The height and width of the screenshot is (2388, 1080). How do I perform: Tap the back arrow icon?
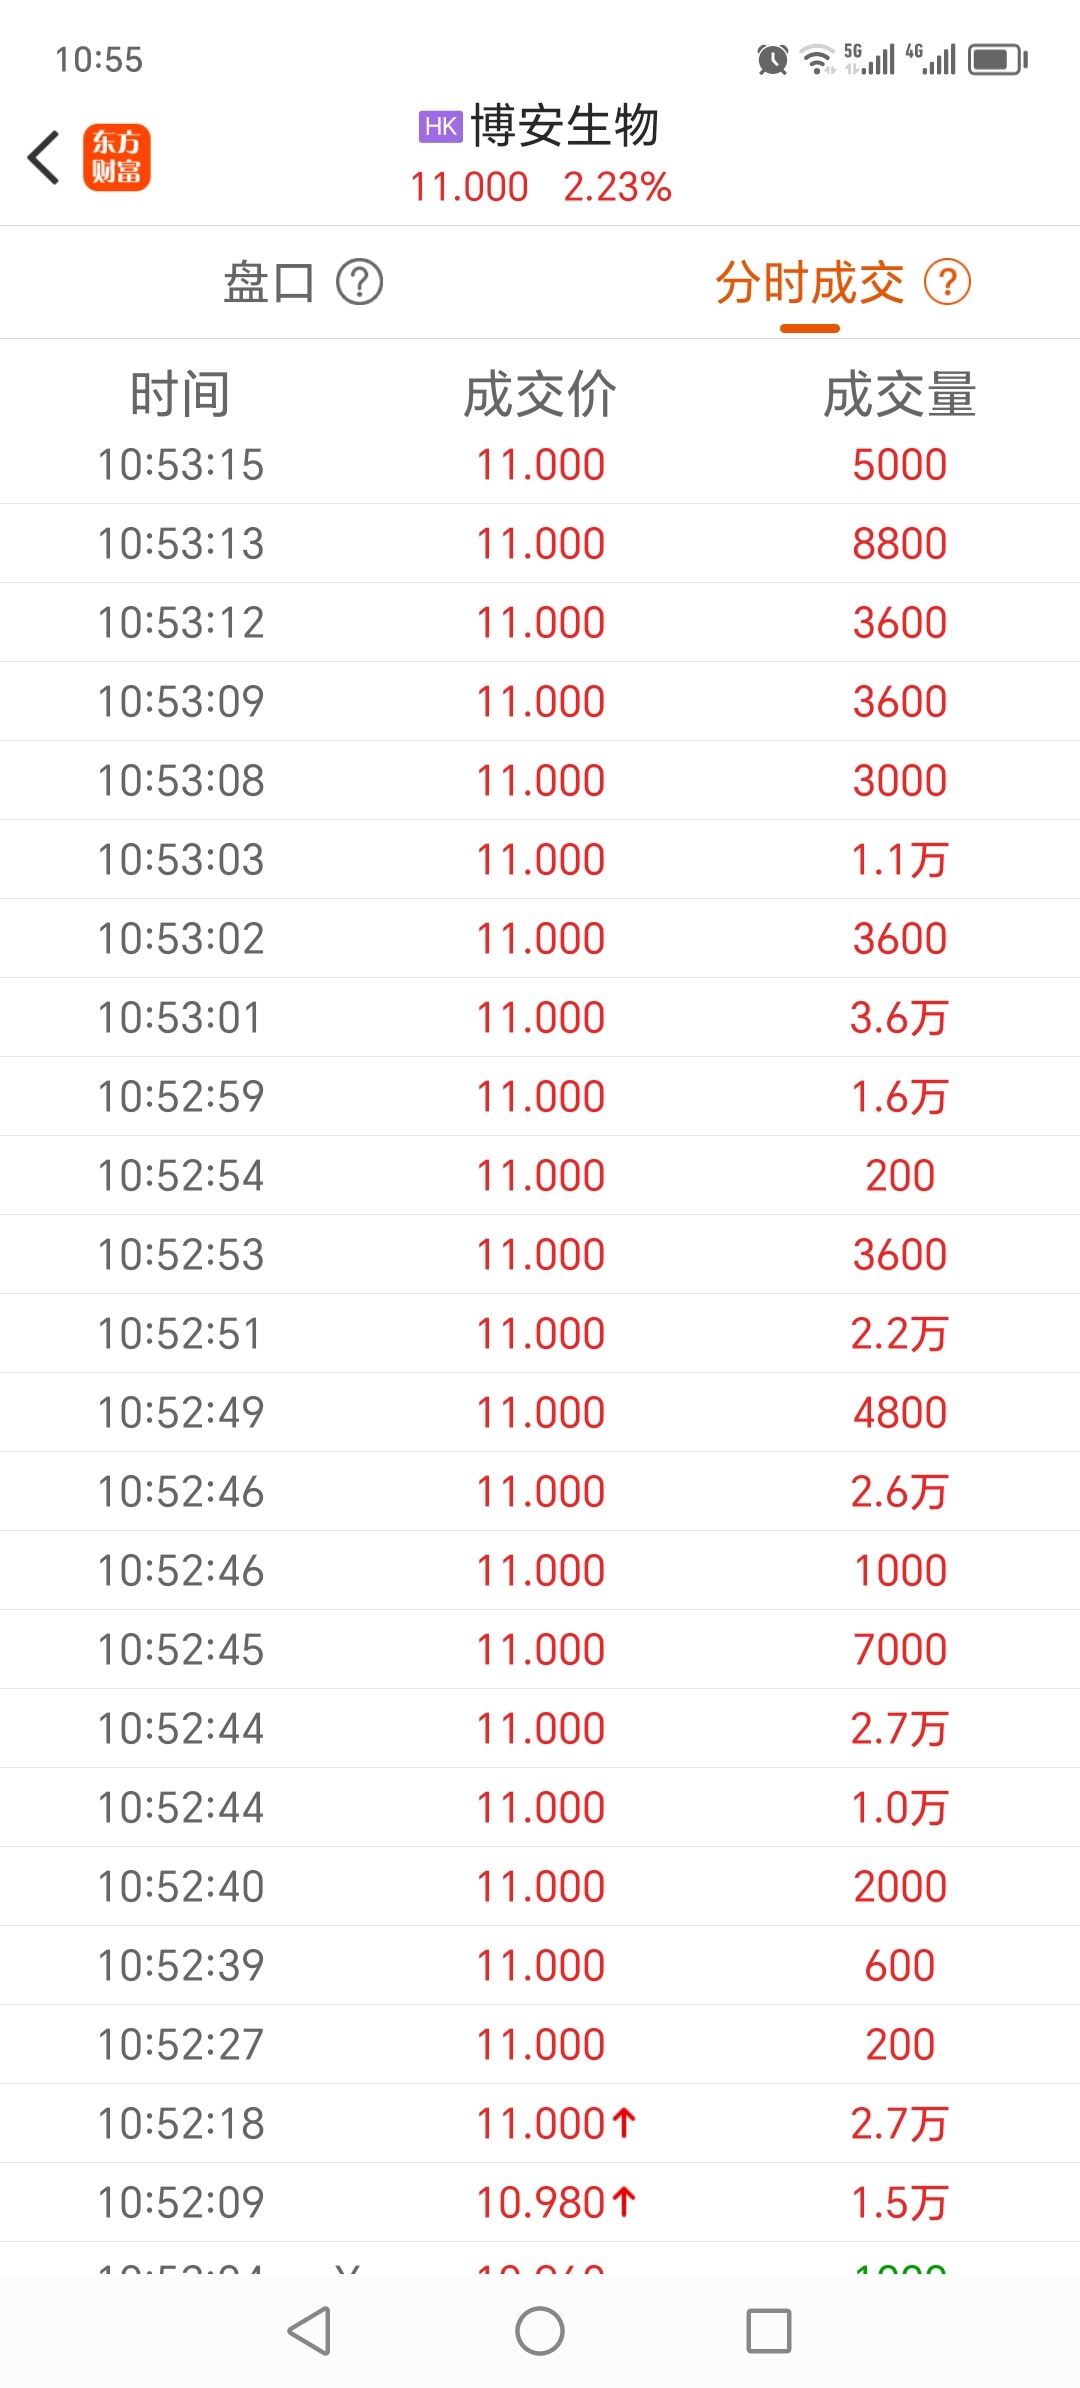coord(44,158)
